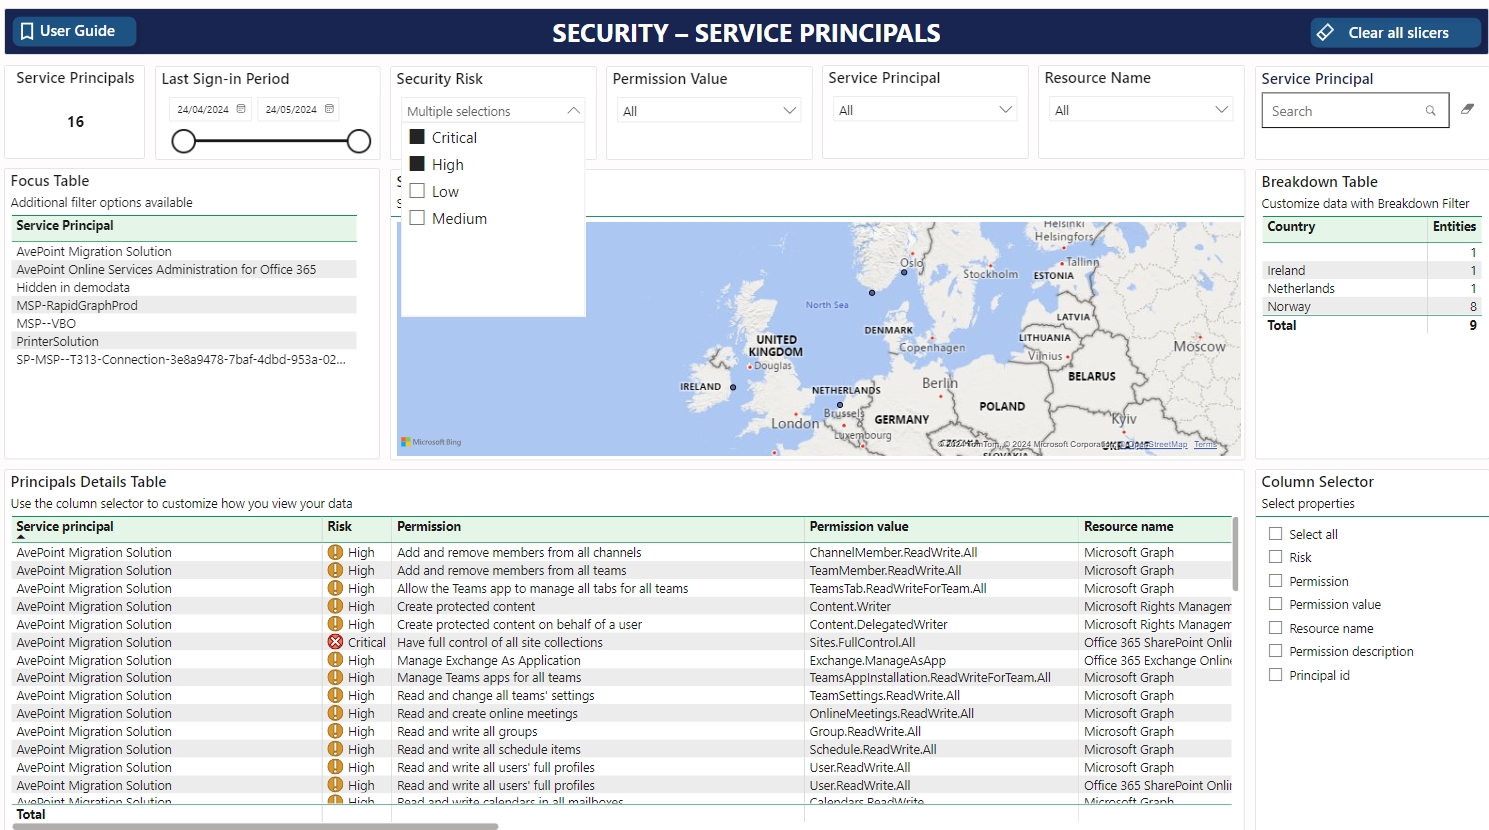
Task: Check the Medium security risk option
Action: pyautogui.click(x=418, y=218)
